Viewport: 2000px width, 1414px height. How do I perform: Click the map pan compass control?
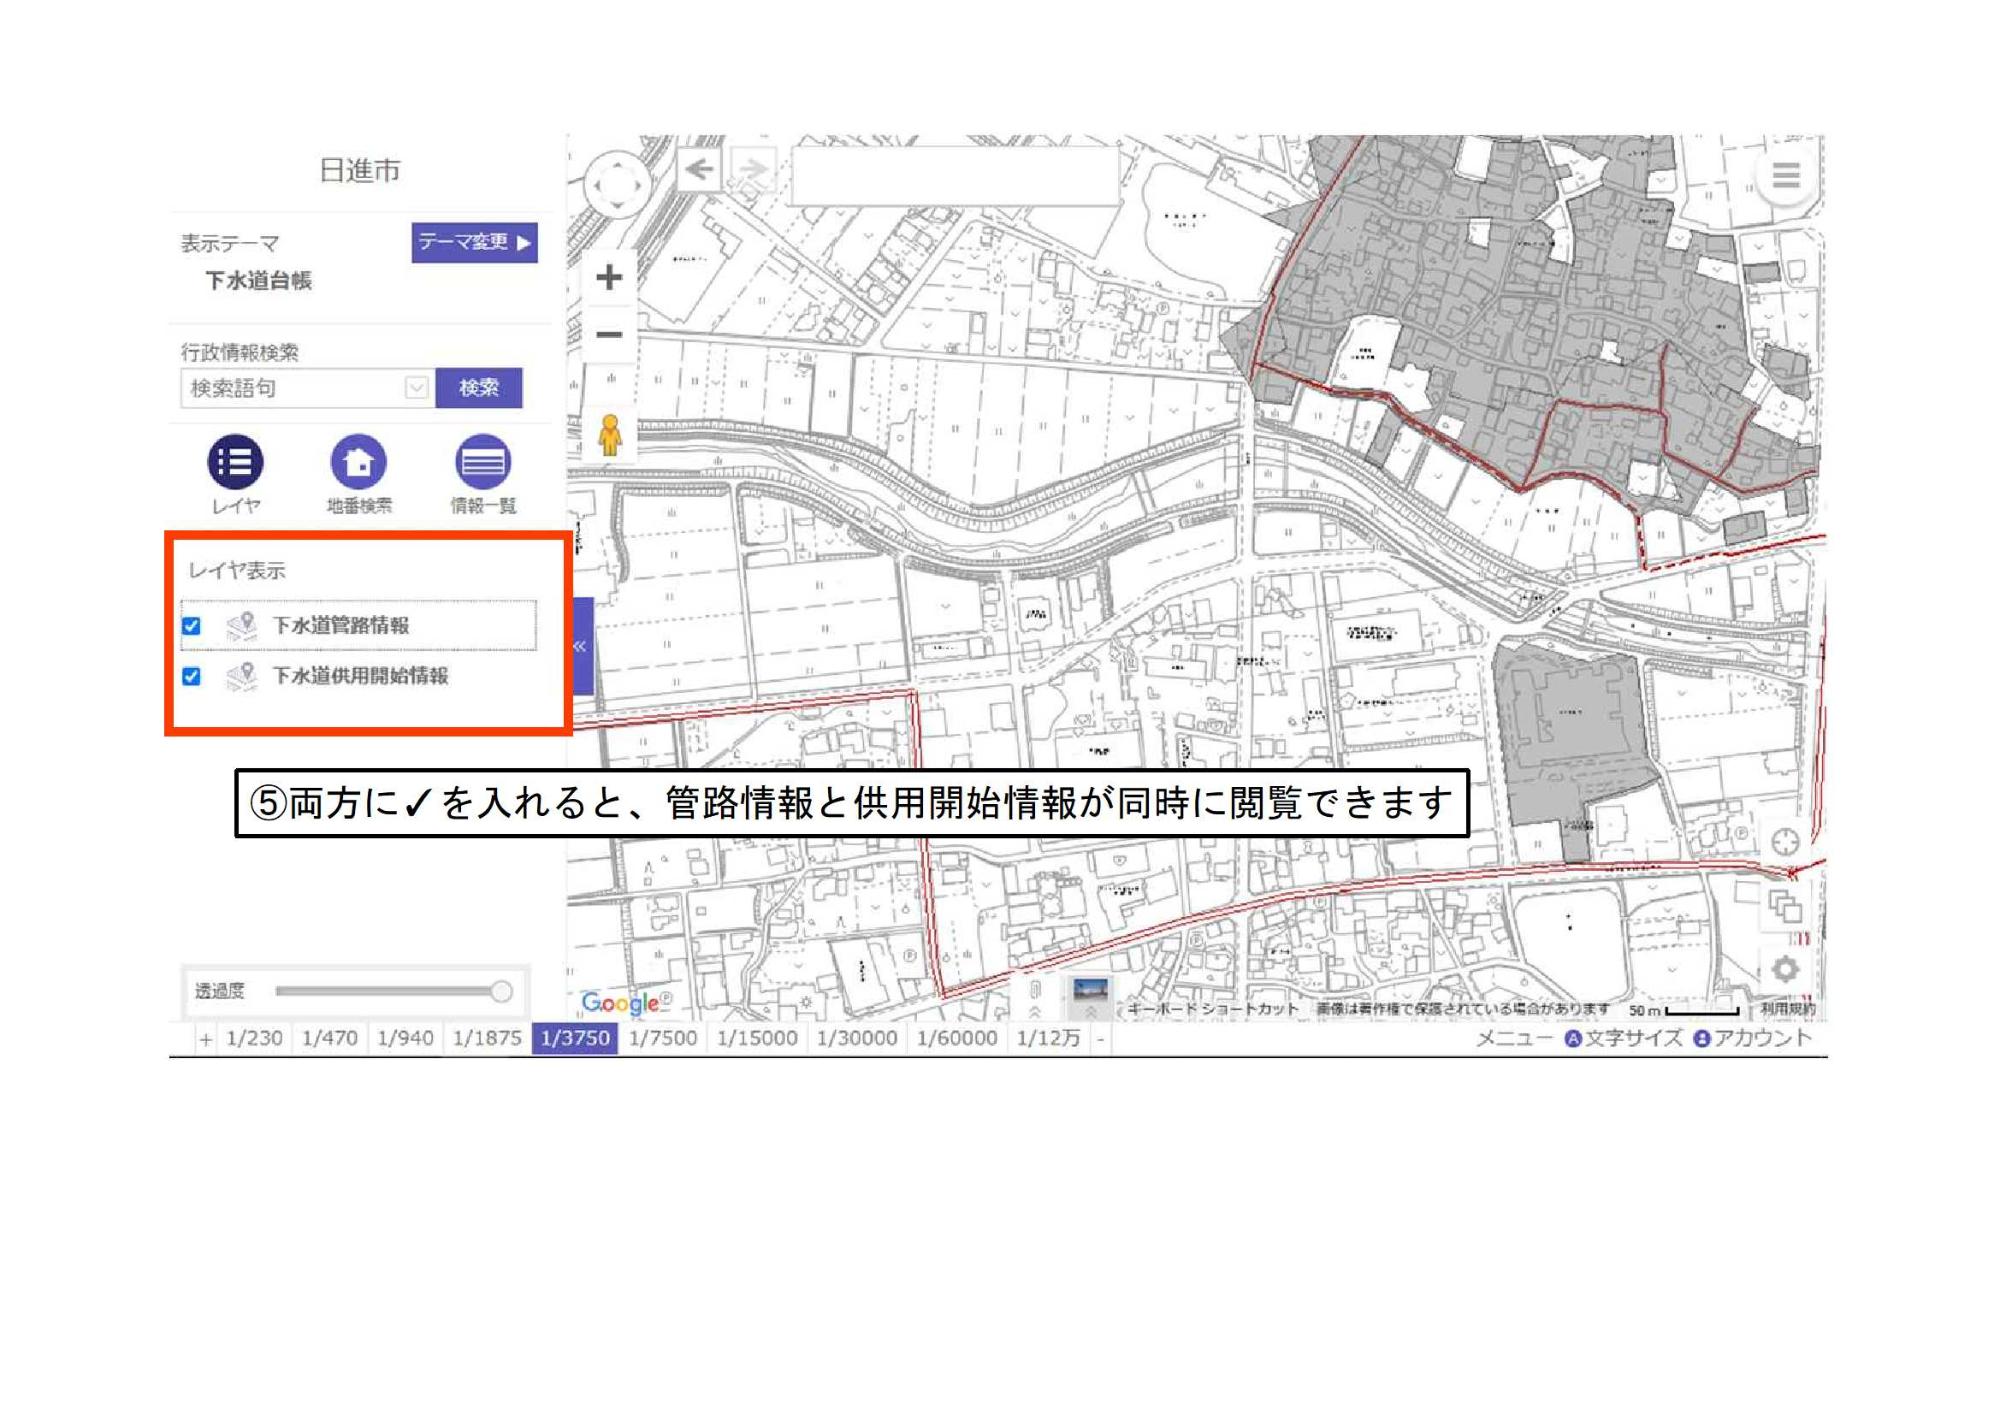click(616, 184)
